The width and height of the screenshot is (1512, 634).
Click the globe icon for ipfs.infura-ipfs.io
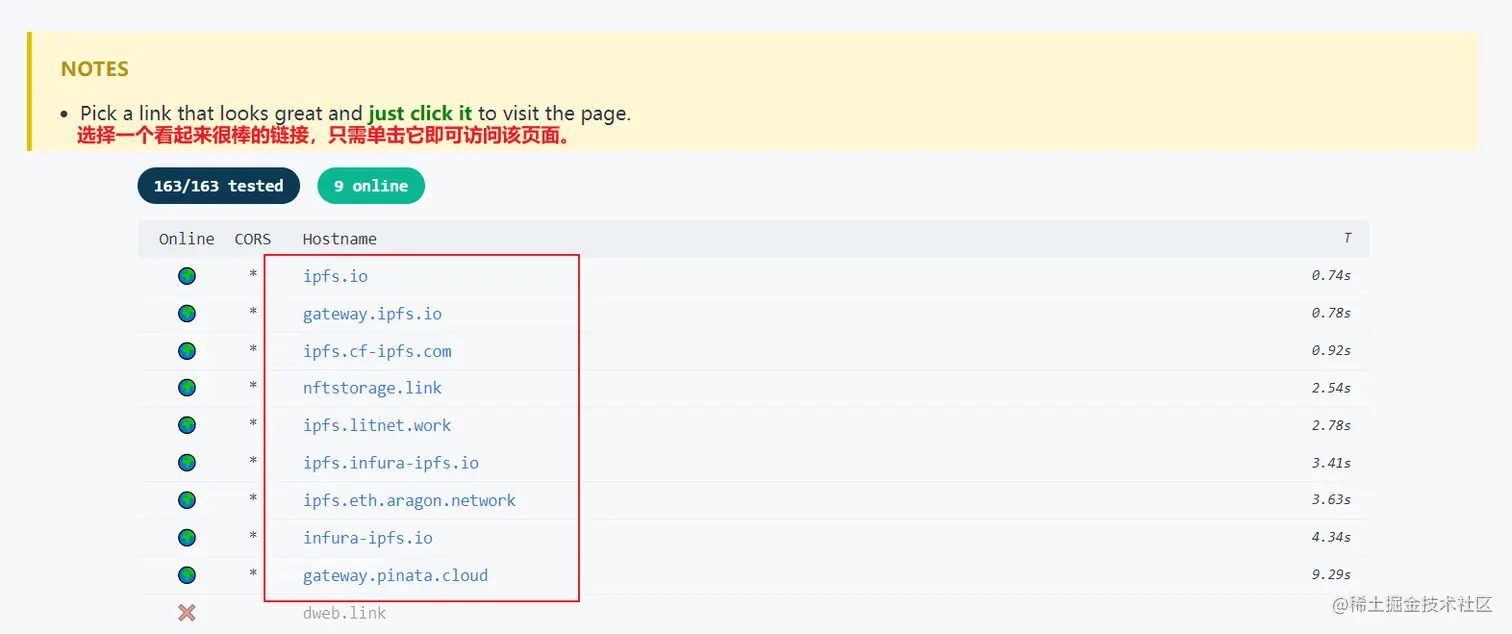(x=187, y=463)
